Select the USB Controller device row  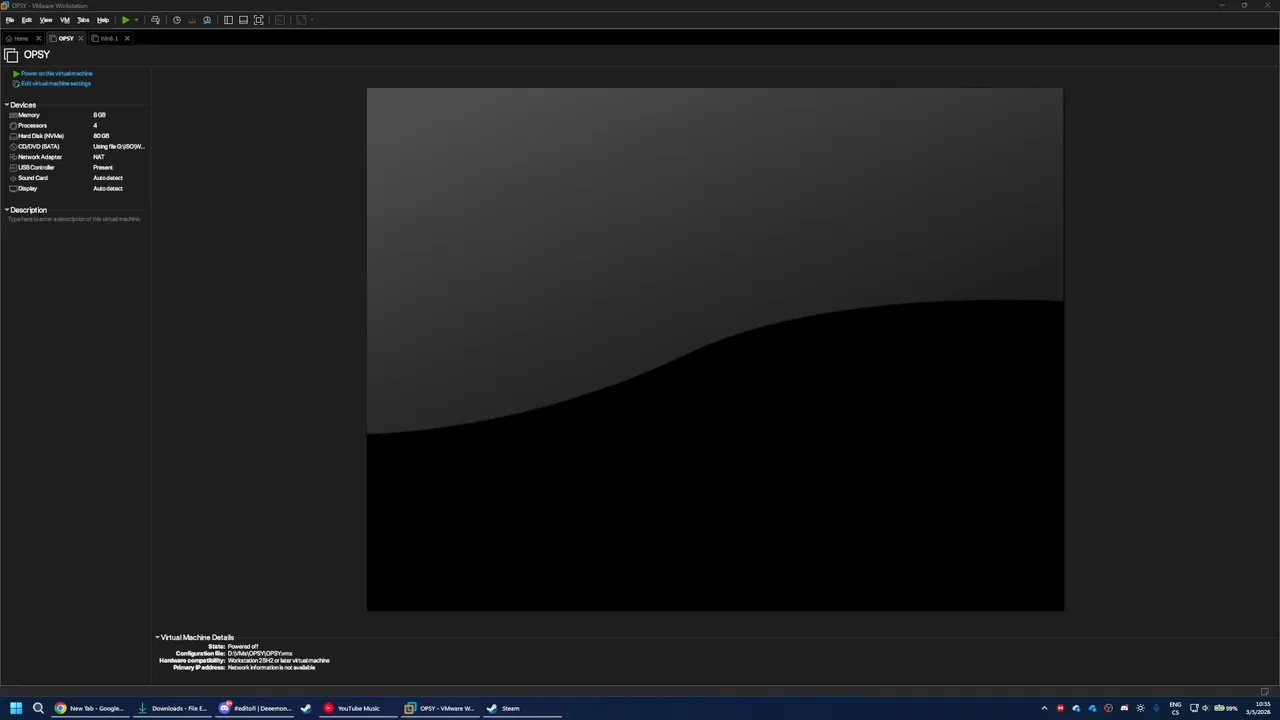(x=76, y=168)
